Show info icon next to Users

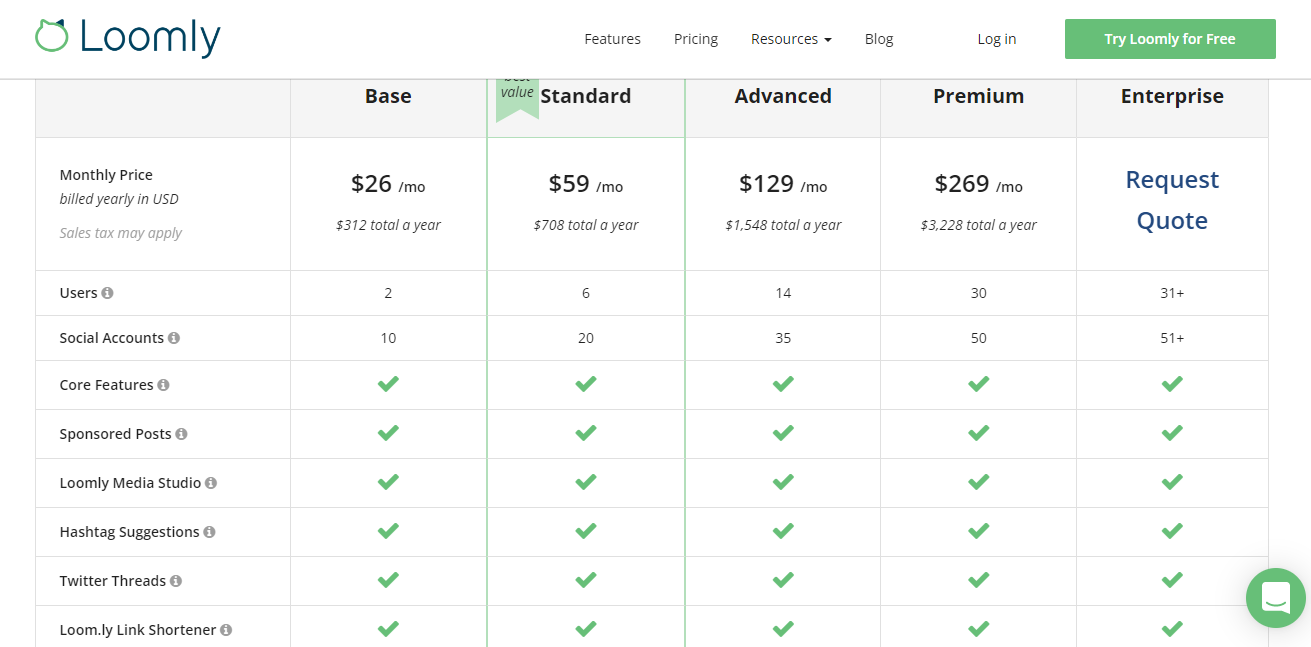click(x=108, y=293)
